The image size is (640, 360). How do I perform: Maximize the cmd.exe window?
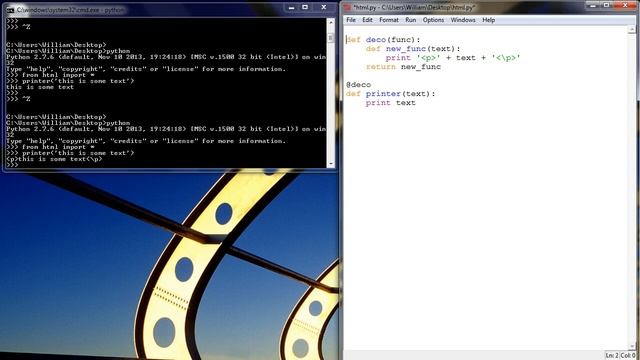[x=305, y=7]
